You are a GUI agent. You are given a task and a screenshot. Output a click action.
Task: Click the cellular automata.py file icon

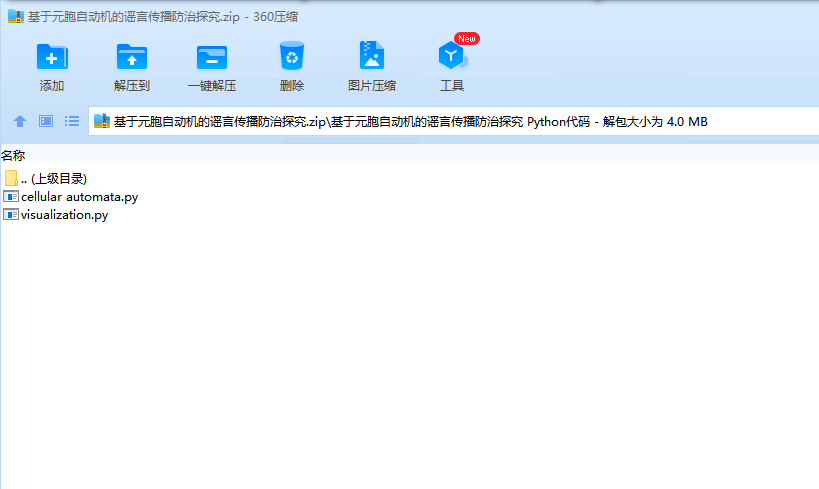point(11,196)
